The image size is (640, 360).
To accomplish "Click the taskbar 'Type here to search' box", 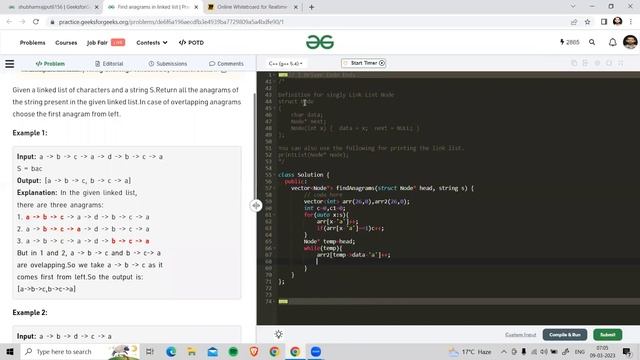I will click(80, 351).
